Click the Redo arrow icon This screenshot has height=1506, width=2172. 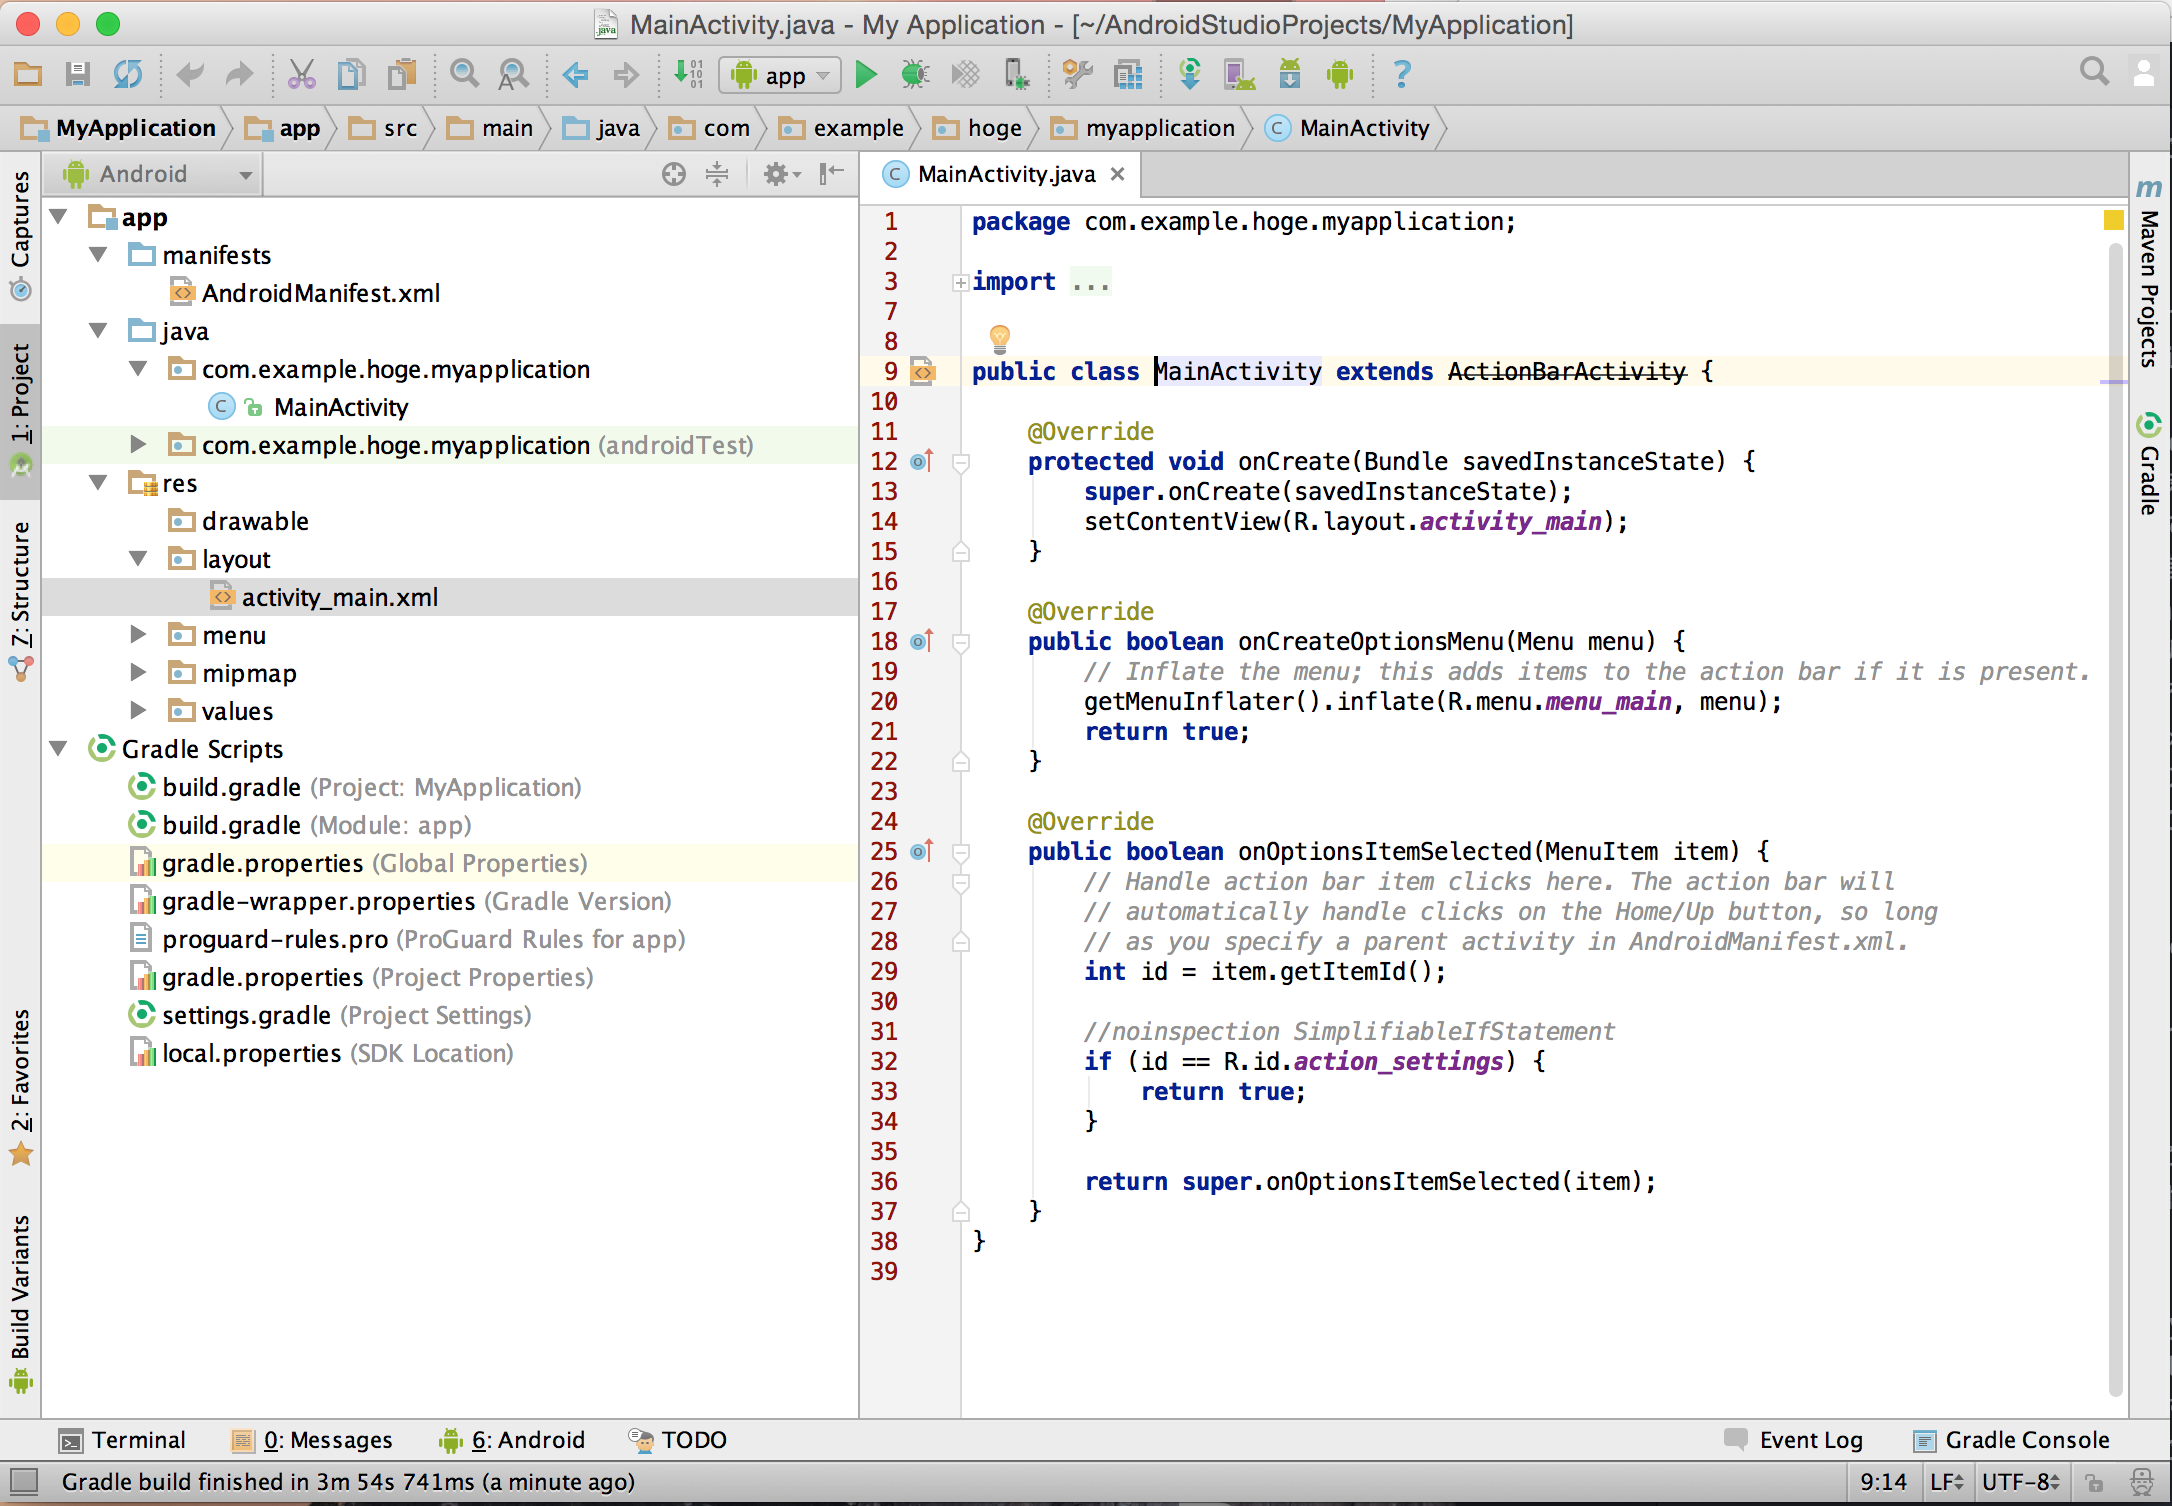pyautogui.click(x=239, y=74)
